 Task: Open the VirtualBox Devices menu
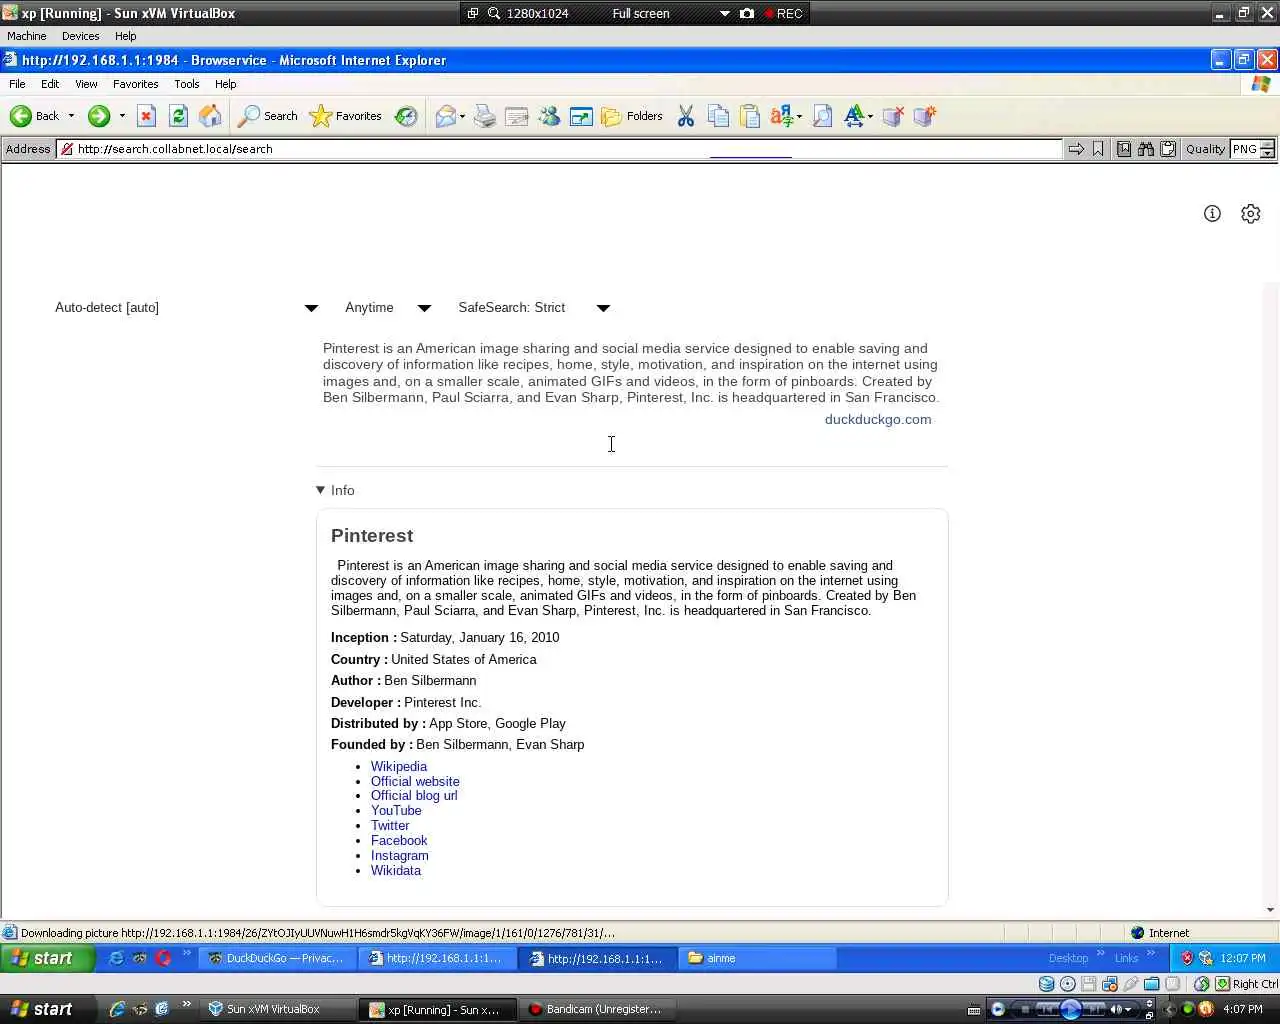(80, 36)
